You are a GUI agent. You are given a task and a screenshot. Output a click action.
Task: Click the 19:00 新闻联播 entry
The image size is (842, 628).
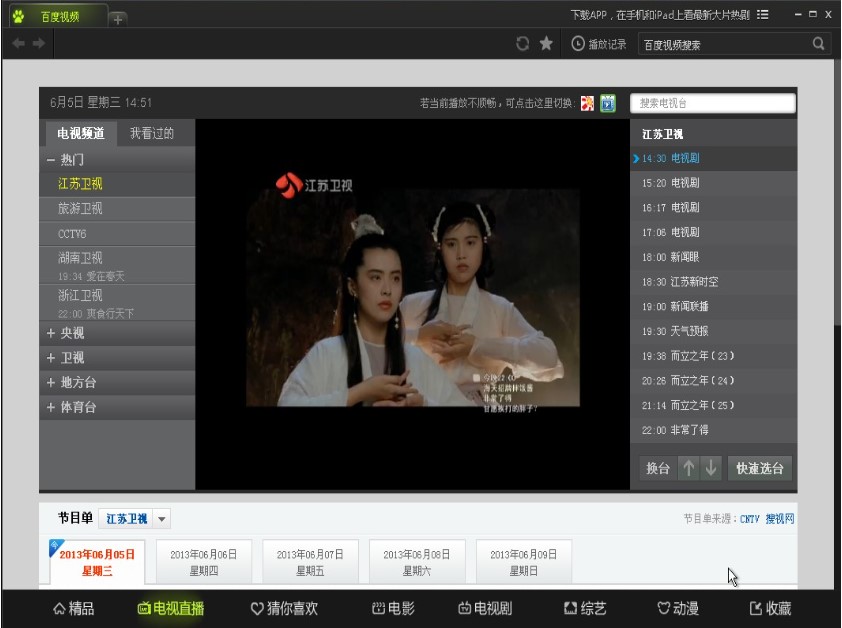click(x=713, y=307)
